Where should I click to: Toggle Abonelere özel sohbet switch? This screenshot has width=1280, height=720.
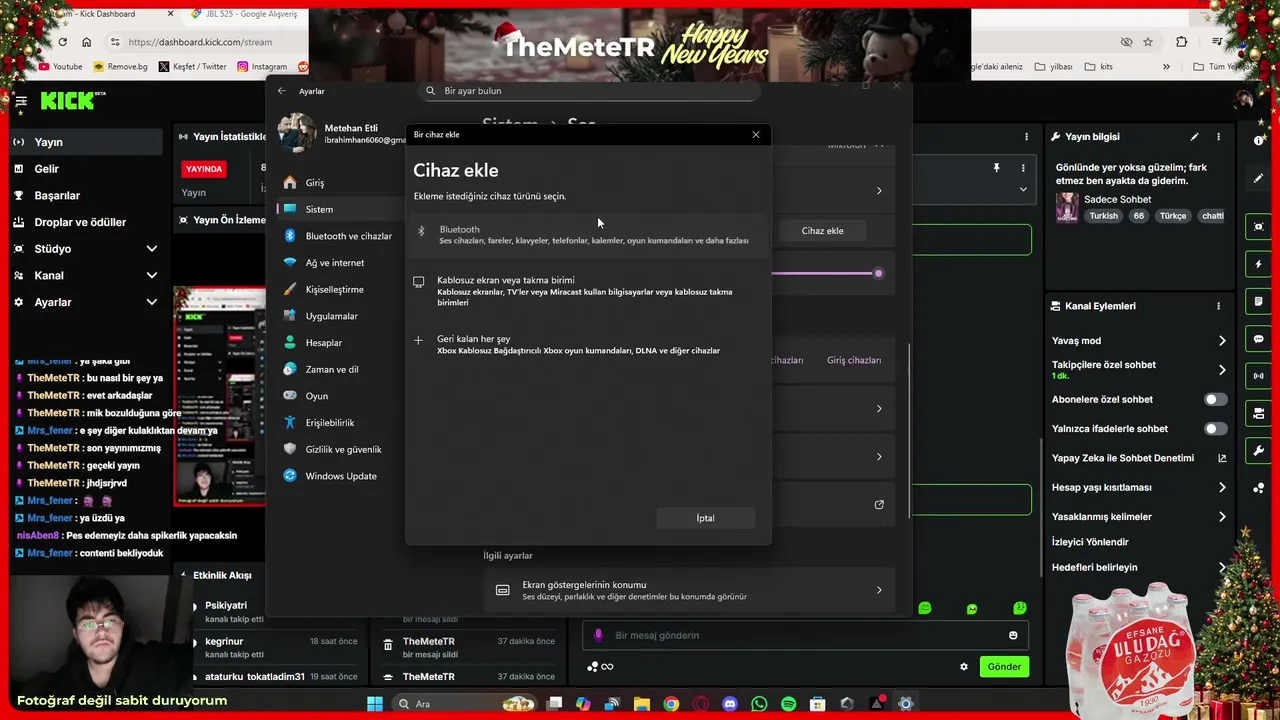pyautogui.click(x=1215, y=399)
